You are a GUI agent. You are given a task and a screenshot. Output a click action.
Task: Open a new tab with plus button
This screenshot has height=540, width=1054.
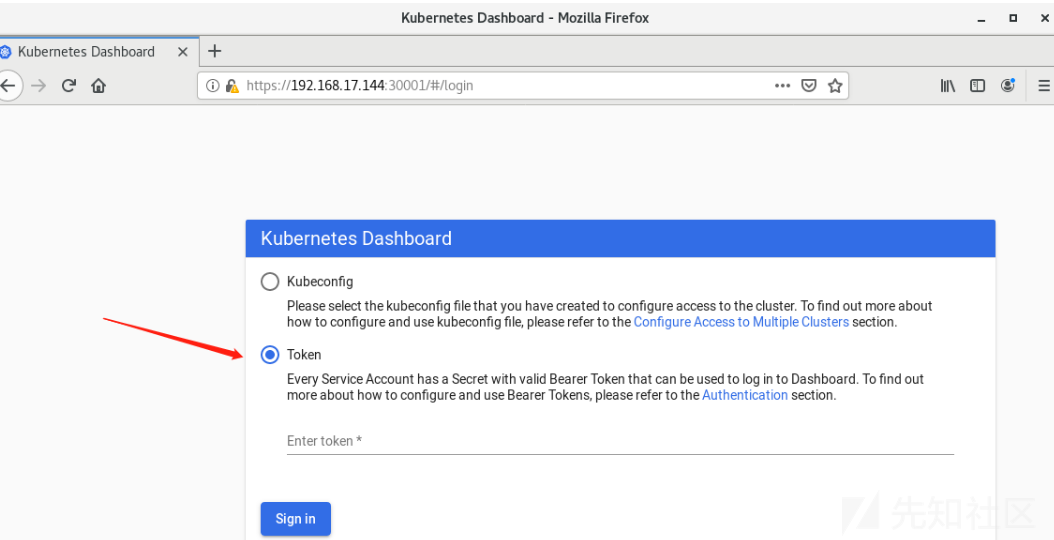(x=214, y=51)
